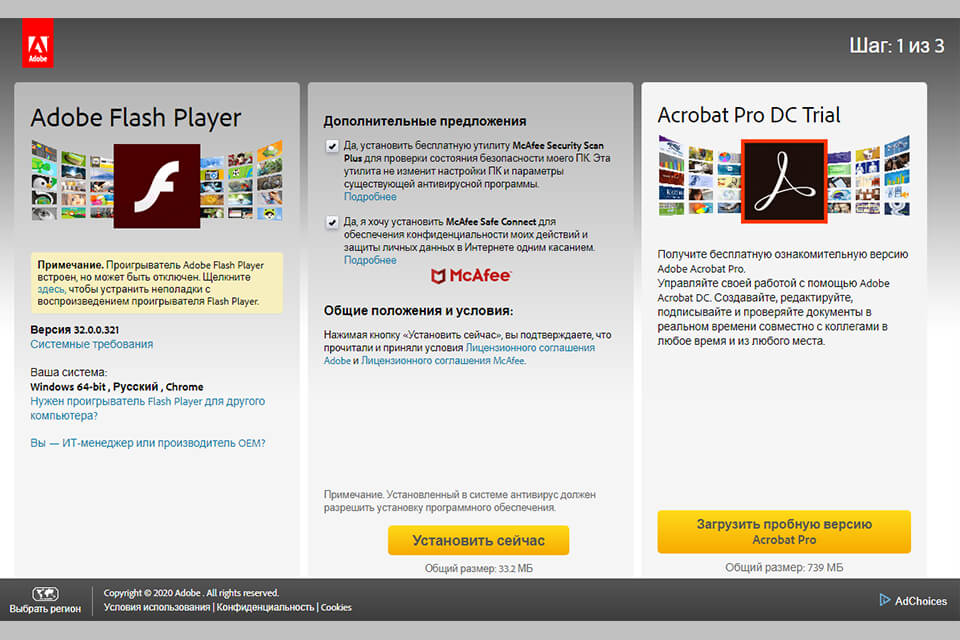Select the Acrobat Pro DC icon
Viewport: 960px width, 640px height.
click(x=784, y=183)
